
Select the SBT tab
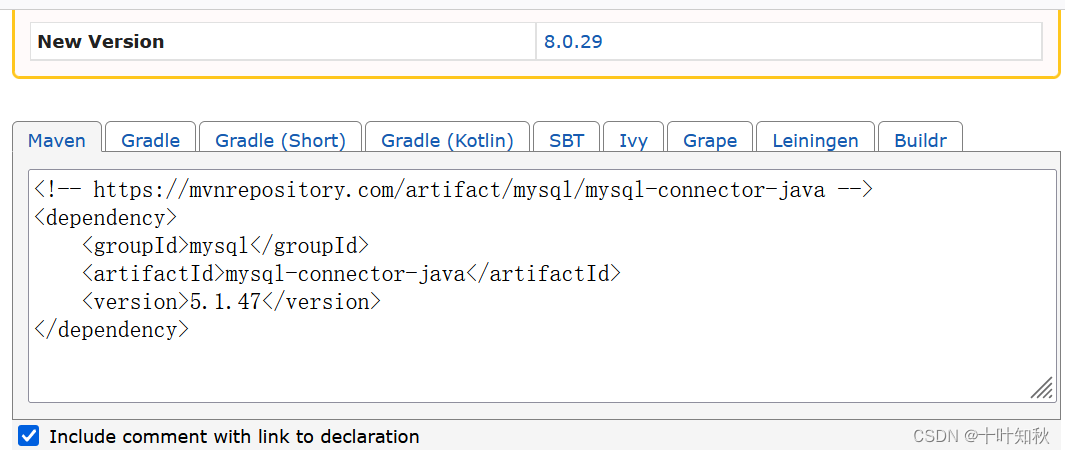tap(566, 137)
